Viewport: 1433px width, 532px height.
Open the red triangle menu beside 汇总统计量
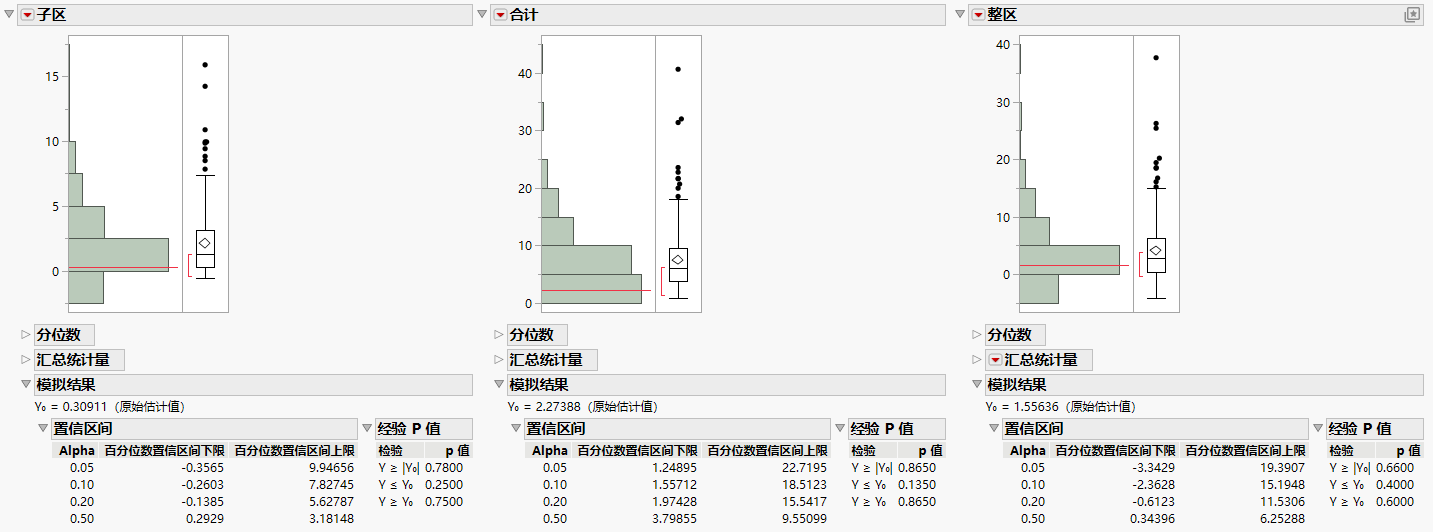pyautogui.click(x=995, y=360)
